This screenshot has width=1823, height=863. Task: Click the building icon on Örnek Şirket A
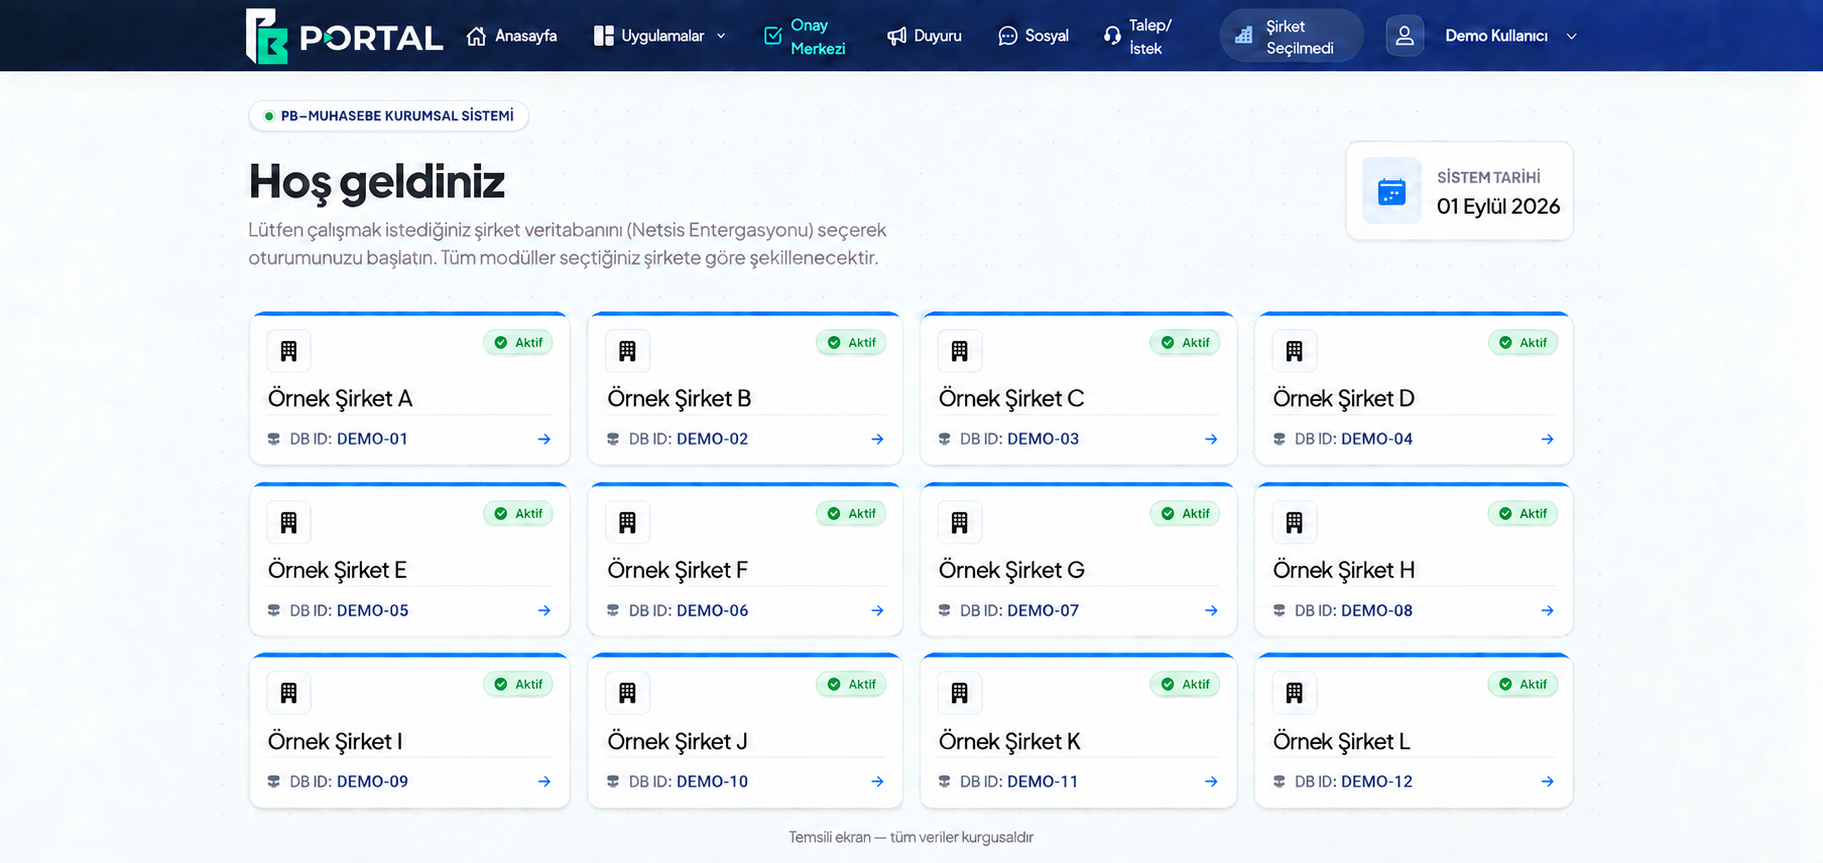(x=289, y=351)
